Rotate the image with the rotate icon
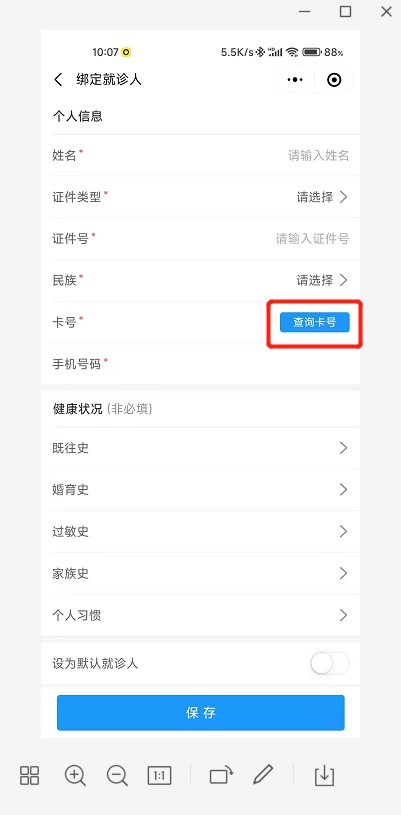The image size is (401, 815). pyautogui.click(x=221, y=775)
